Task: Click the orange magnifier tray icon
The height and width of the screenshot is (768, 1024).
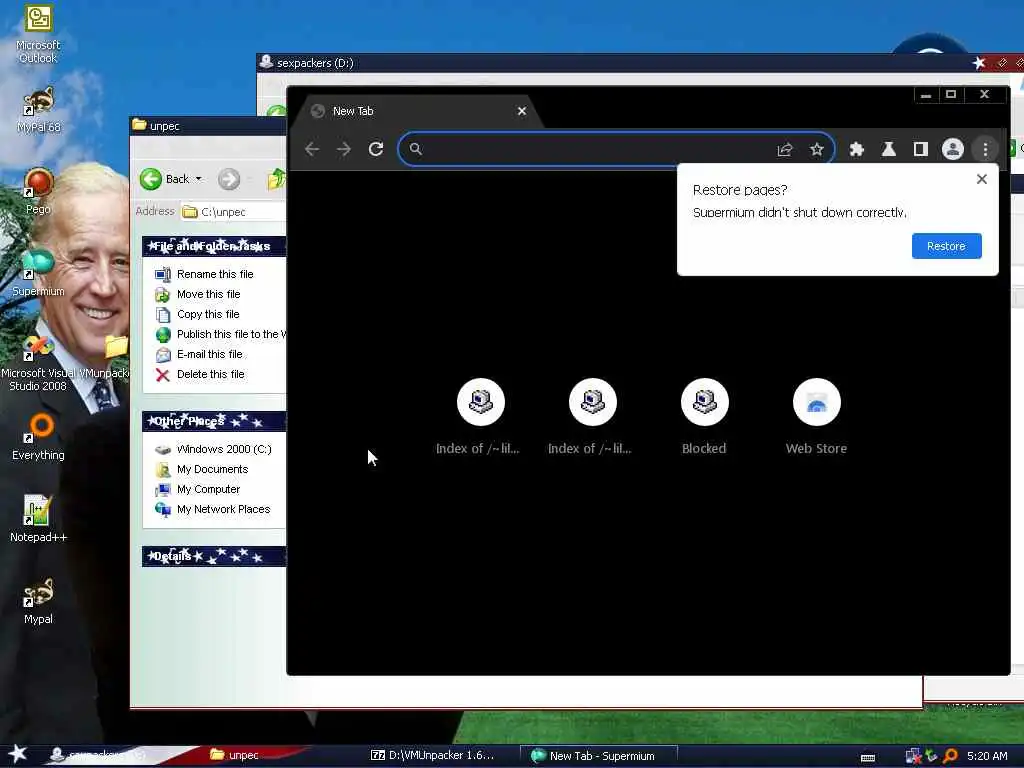Action: pos(950,756)
